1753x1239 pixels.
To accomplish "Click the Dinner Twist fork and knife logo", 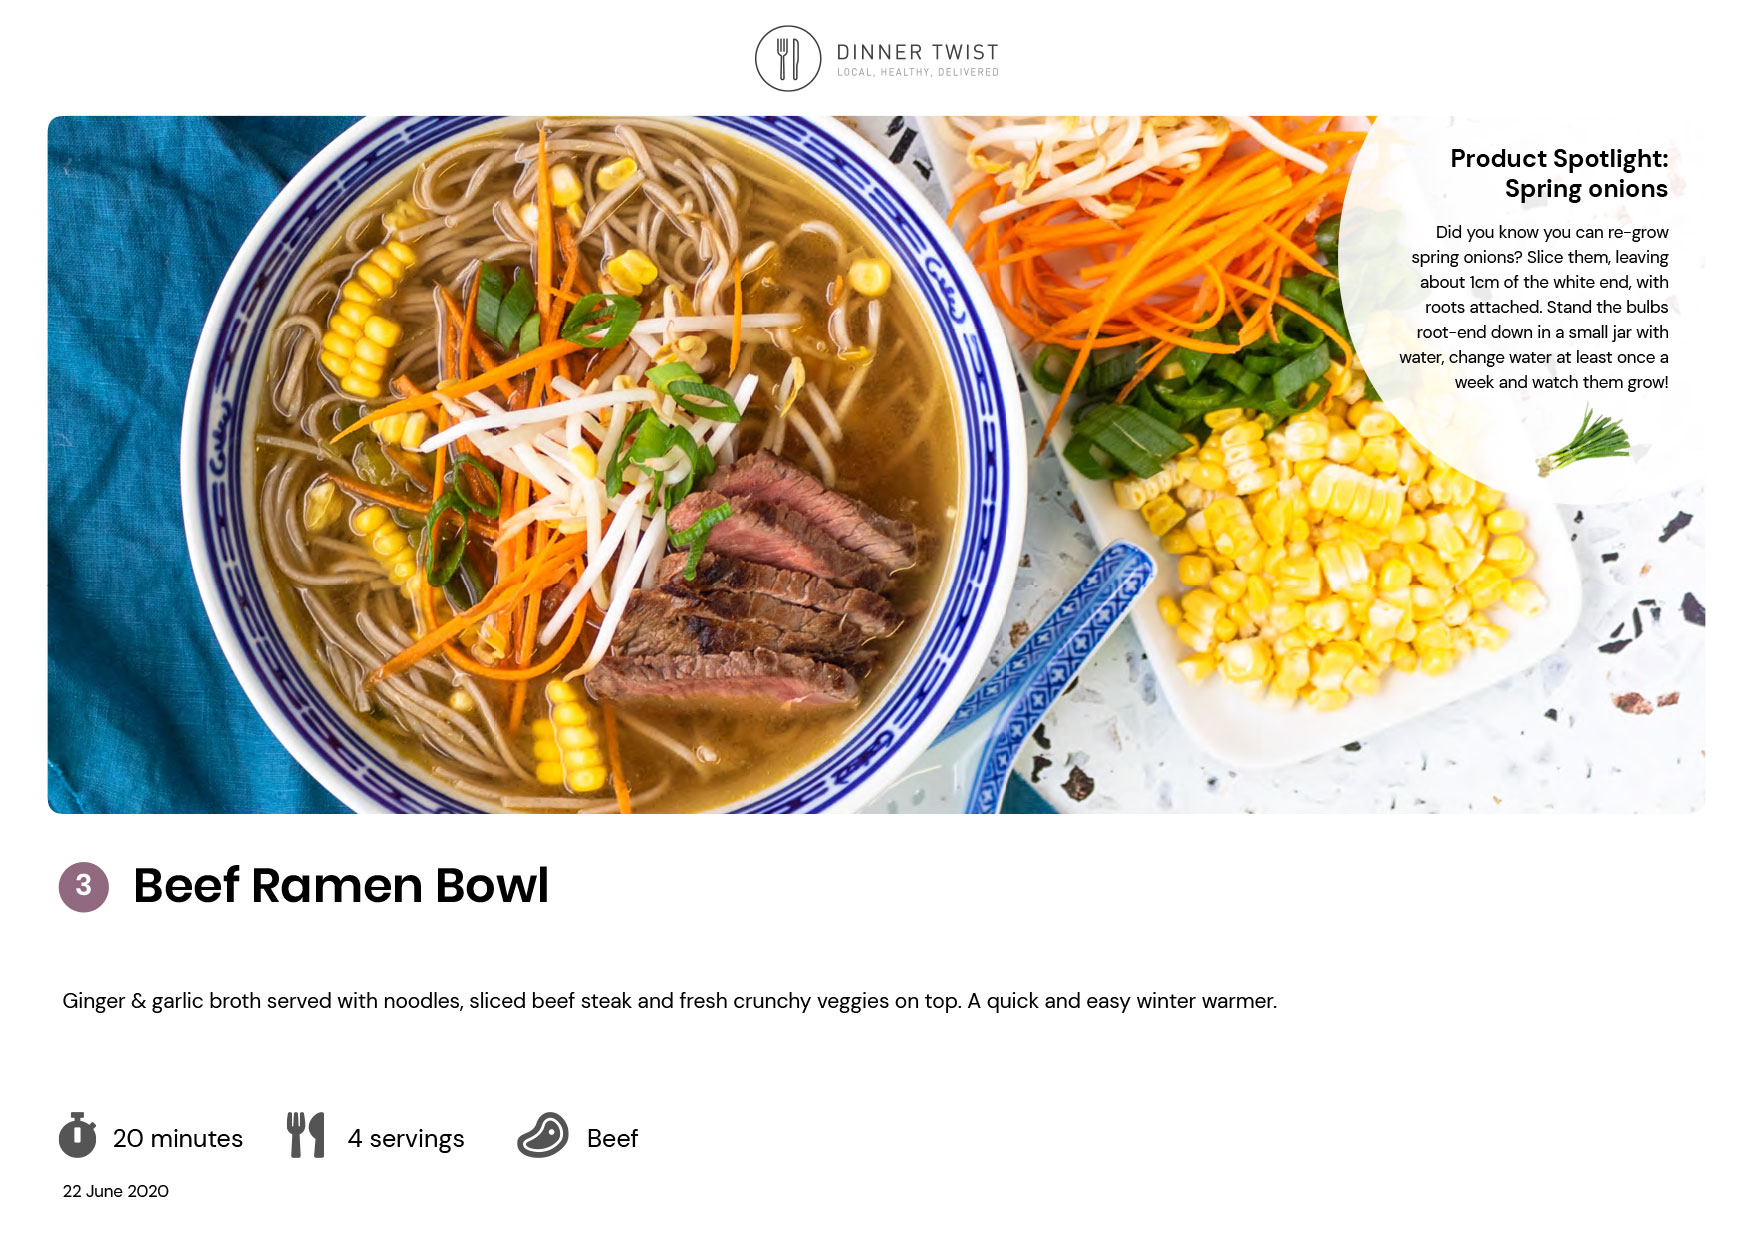I will pyautogui.click(x=788, y=59).
